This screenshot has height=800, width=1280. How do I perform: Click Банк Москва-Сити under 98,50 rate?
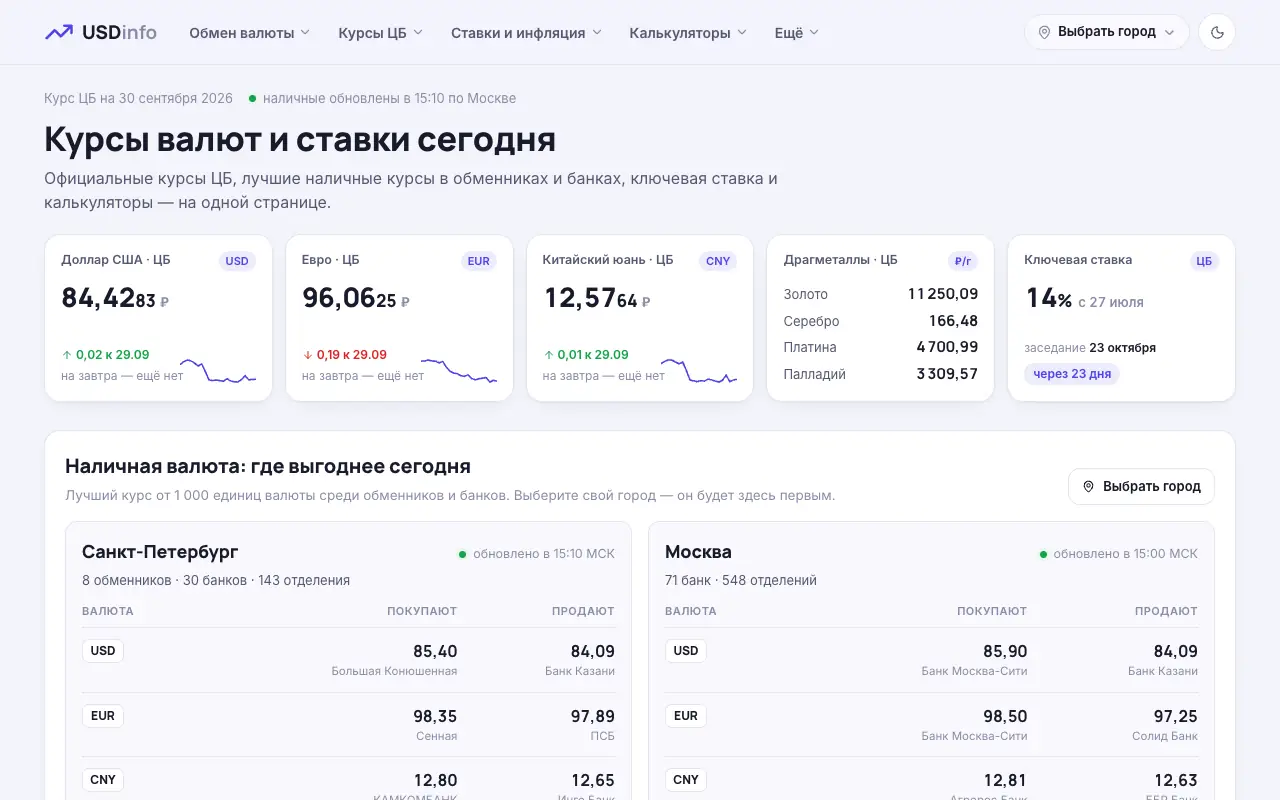974,736
